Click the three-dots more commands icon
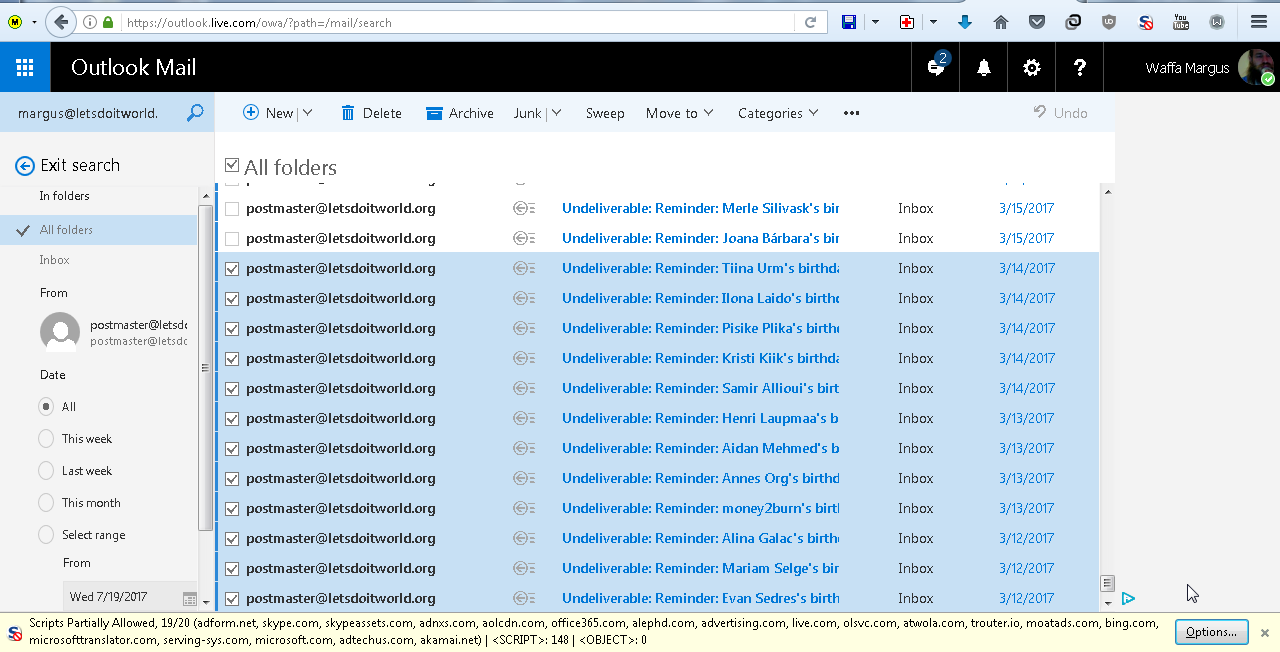This screenshot has height=652, width=1280. (x=852, y=113)
